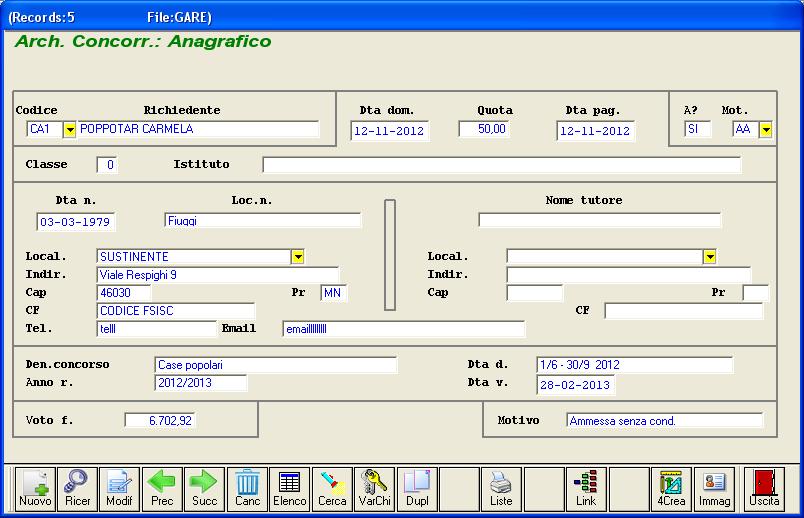Image resolution: width=804 pixels, height=518 pixels.
Task: Click the Email field
Action: click(404, 329)
